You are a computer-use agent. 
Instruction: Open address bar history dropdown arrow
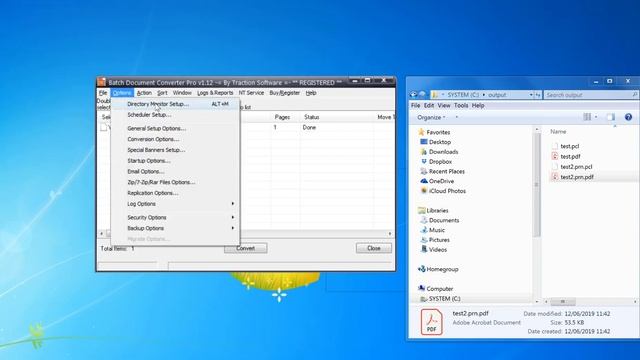(531, 95)
